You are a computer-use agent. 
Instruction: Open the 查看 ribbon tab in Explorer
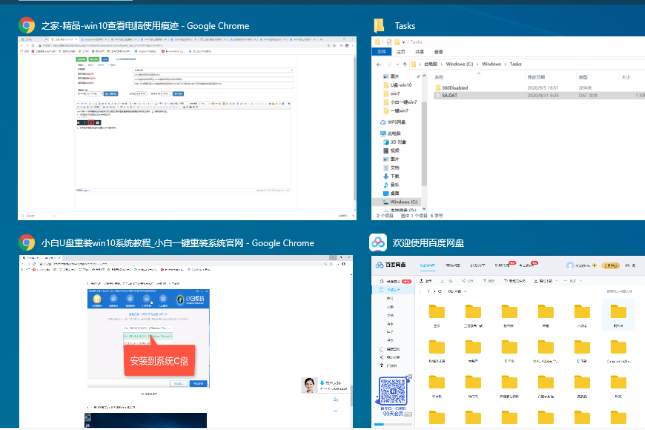click(439, 52)
